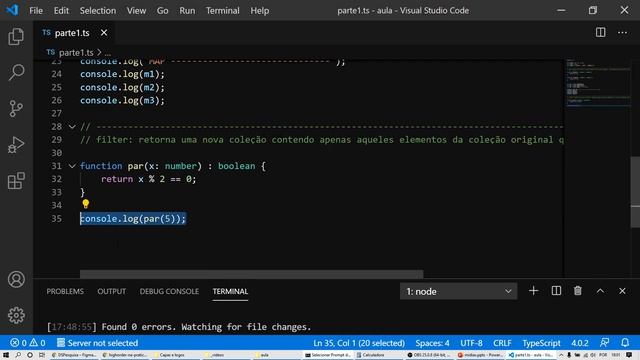Open the Extensions view

[x=16, y=181]
